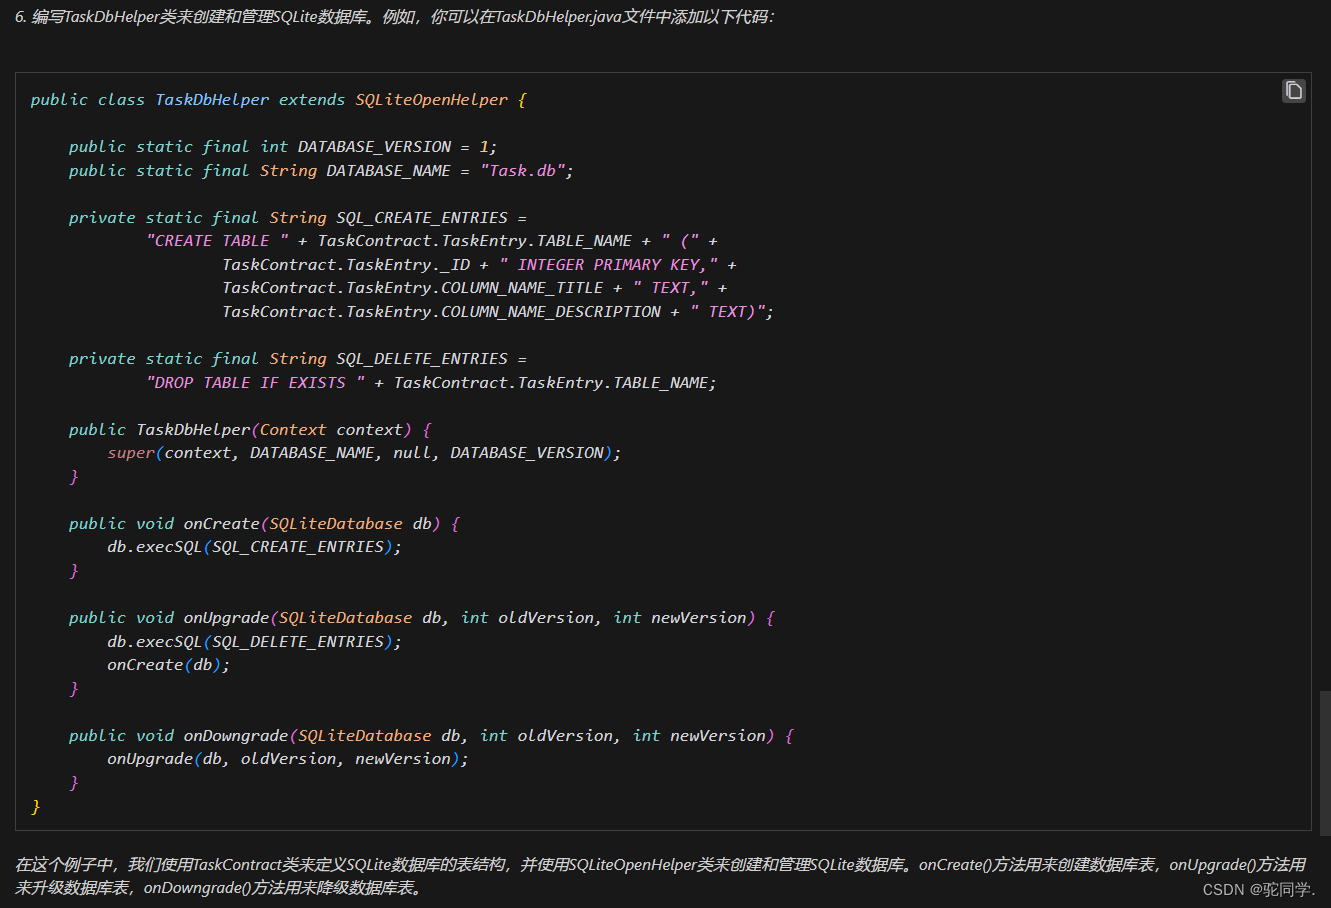The image size is (1331, 908).
Task: Click the 'public void onCreate(SQLiteDatabase db)' line
Action: pos(264,524)
